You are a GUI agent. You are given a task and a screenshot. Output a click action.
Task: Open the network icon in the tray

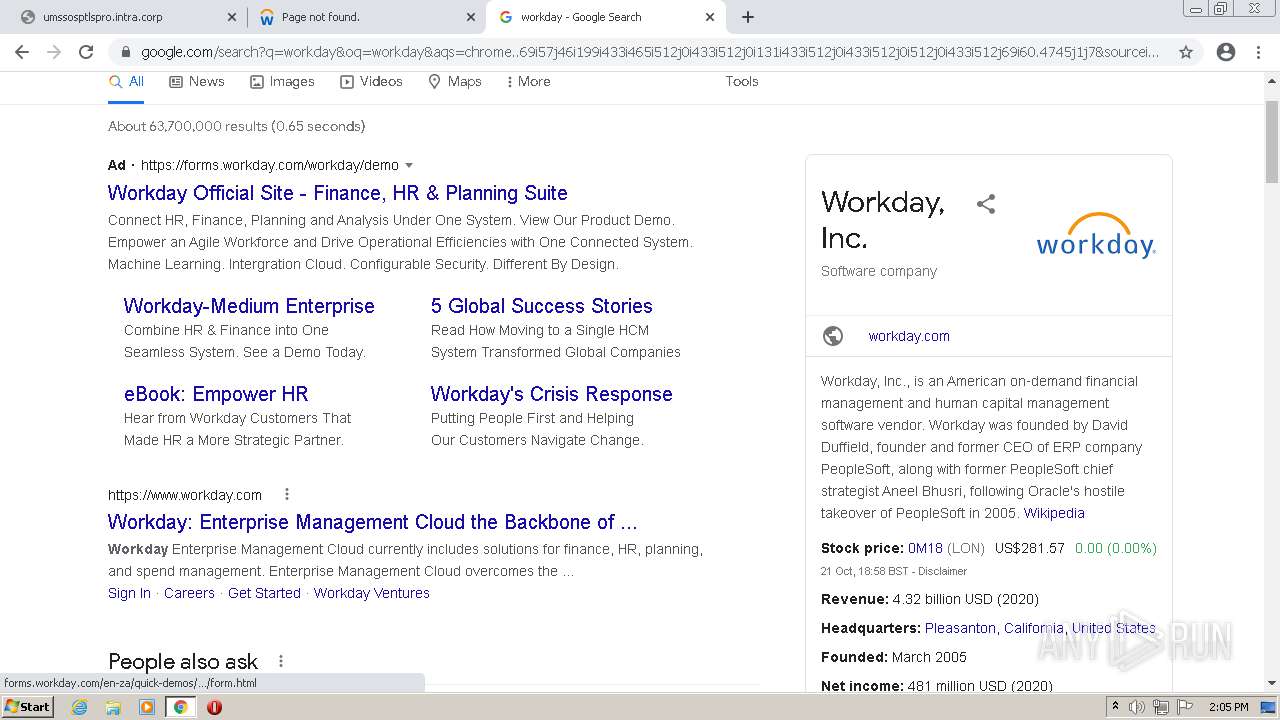[1161, 707]
